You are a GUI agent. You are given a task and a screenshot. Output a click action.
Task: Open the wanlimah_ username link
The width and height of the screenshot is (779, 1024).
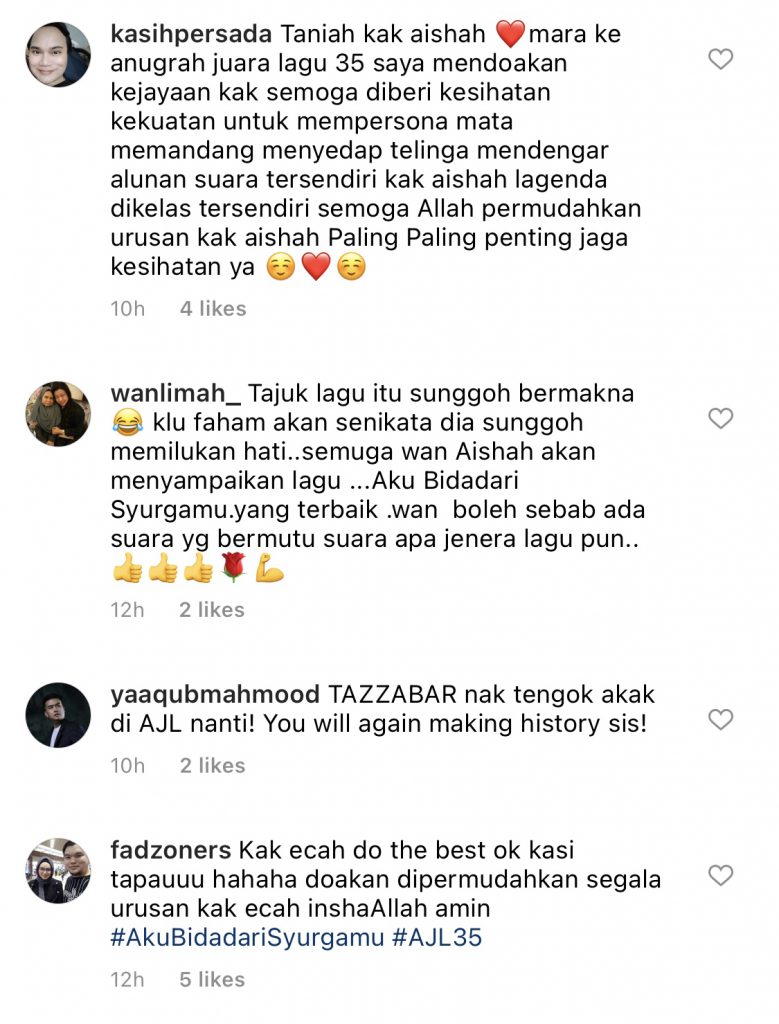point(176,393)
